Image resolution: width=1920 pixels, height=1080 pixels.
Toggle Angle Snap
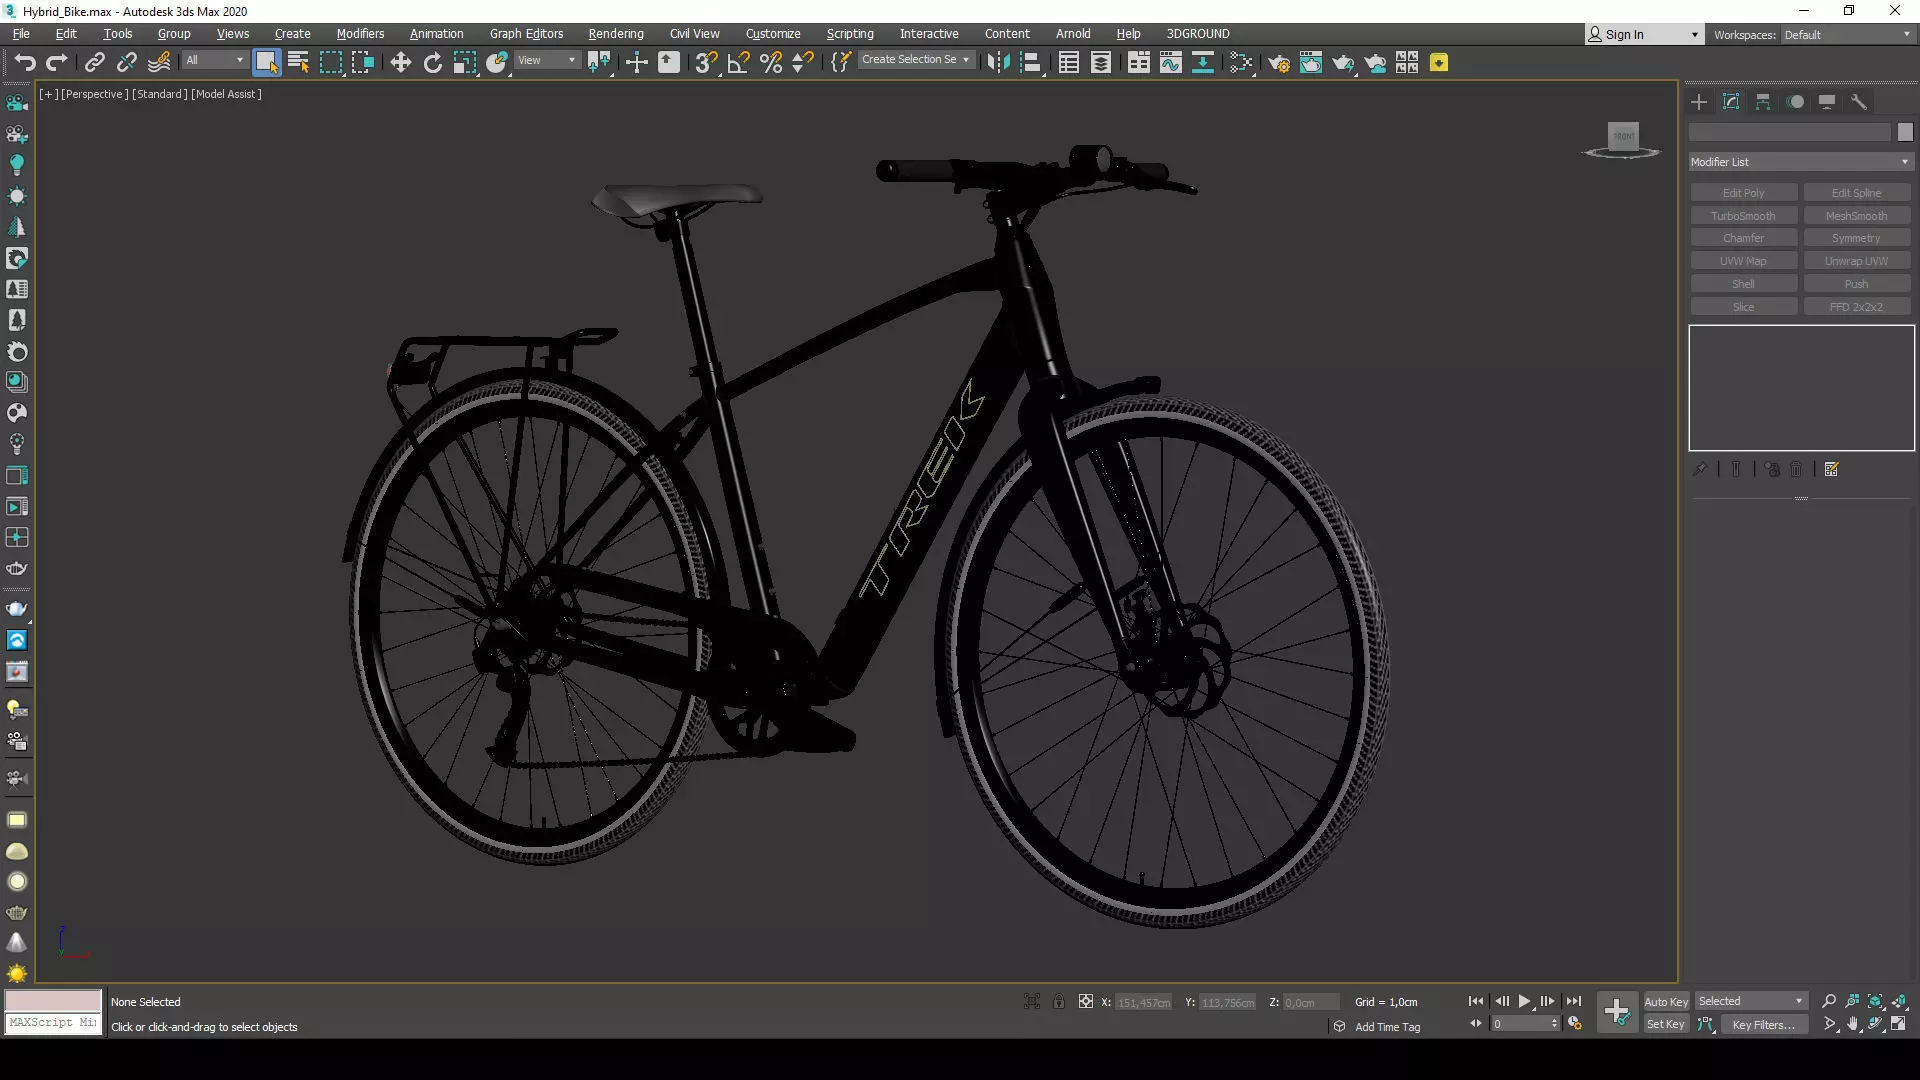pos(738,63)
